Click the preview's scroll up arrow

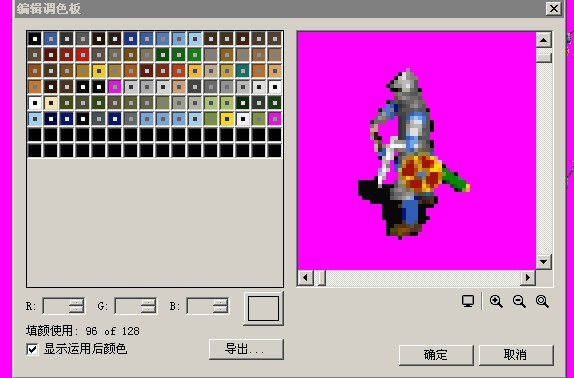point(544,40)
